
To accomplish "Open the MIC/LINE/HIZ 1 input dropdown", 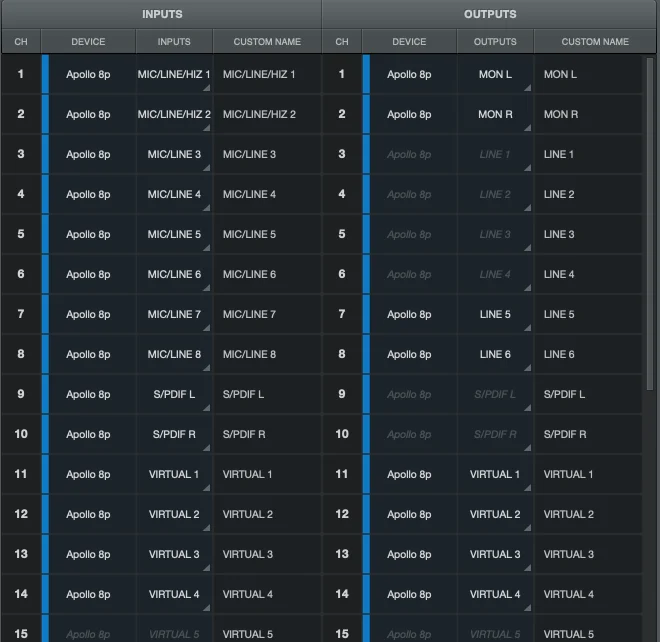I will [x=174, y=74].
